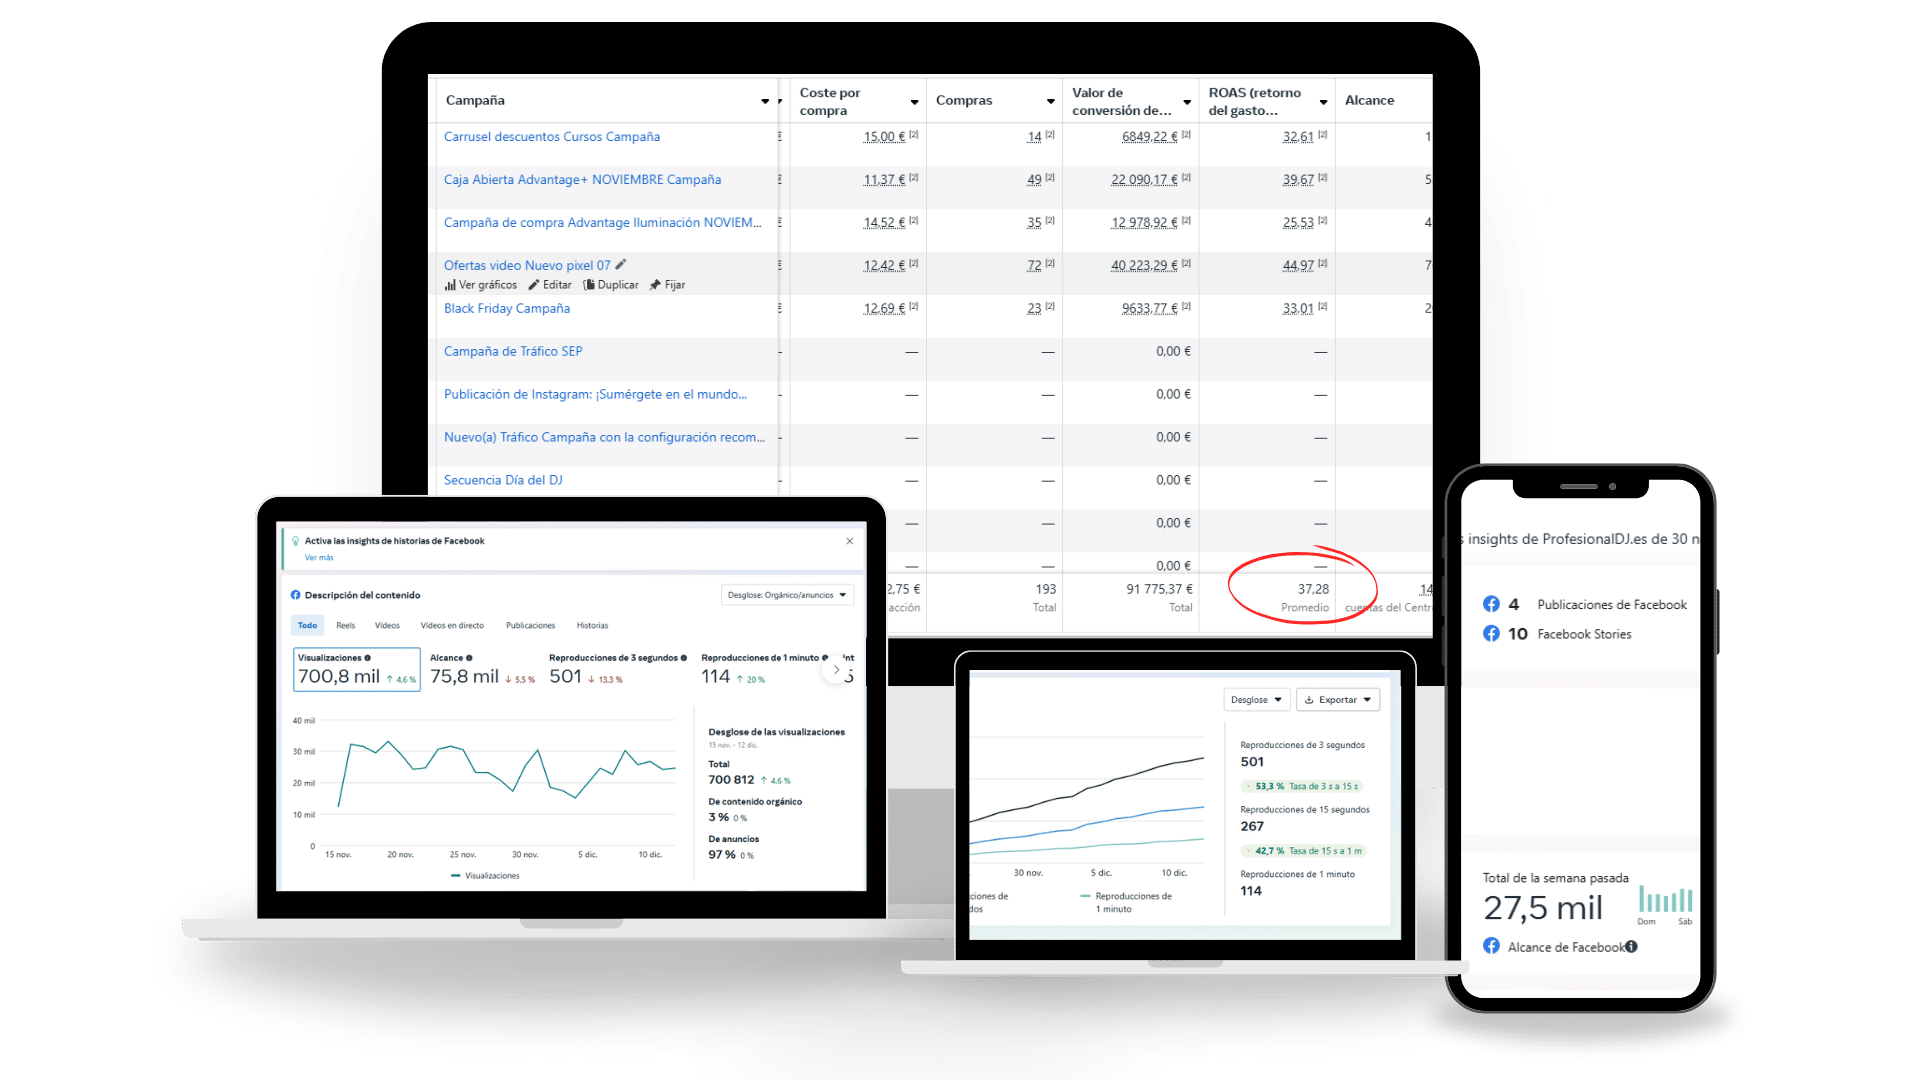This screenshot has width=1920, height=1080.
Task: Click the download icon on Exportar button
Action: tap(1309, 700)
